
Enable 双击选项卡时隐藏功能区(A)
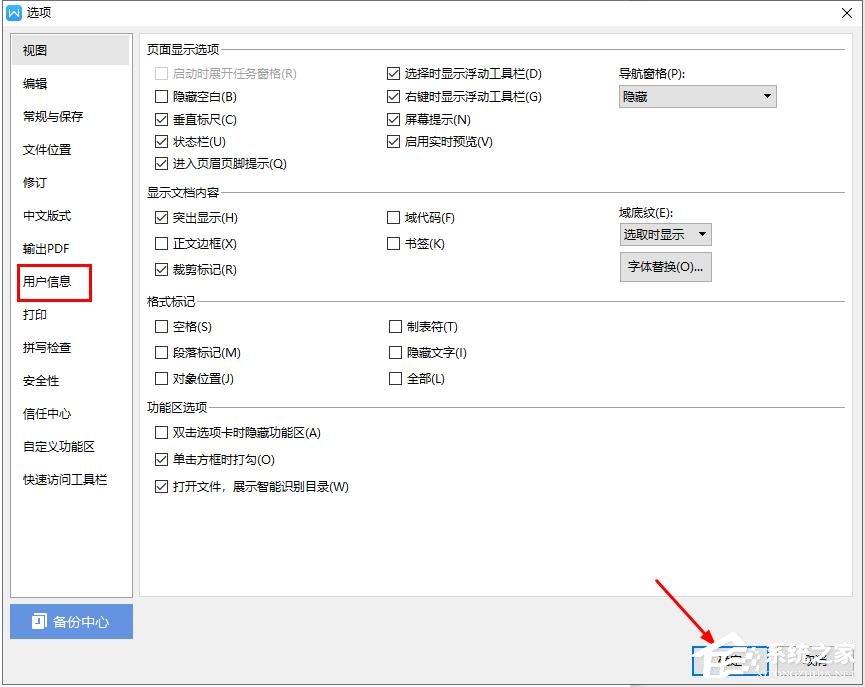pyautogui.click(x=161, y=433)
